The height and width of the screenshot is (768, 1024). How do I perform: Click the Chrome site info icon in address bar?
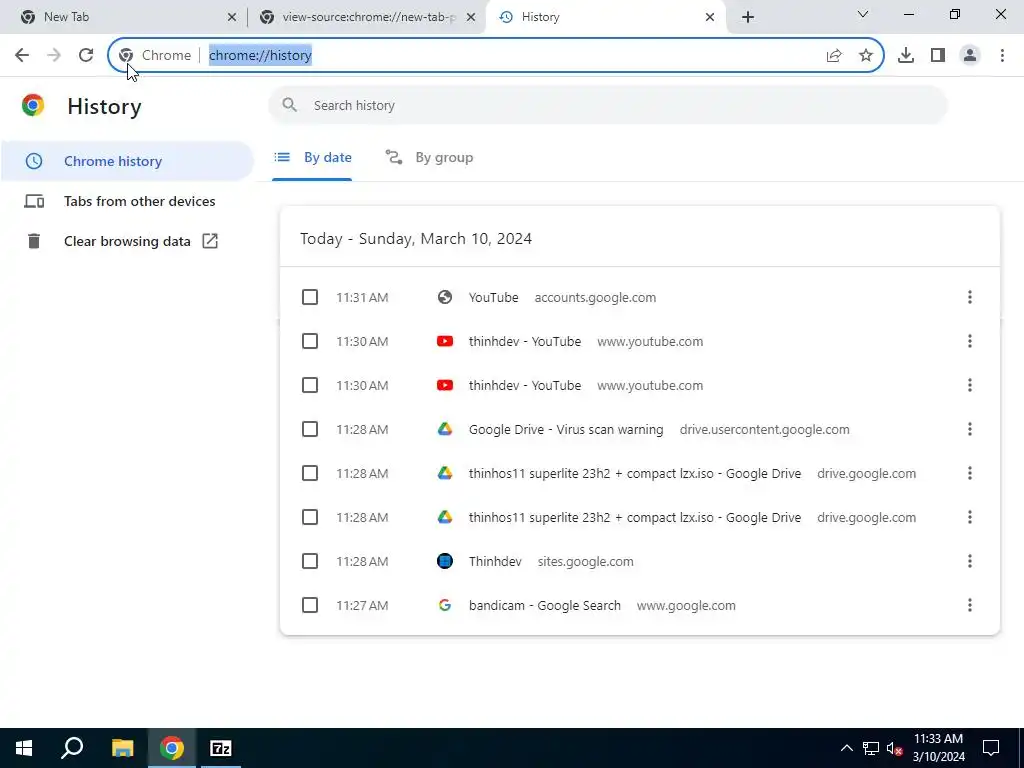coord(126,56)
